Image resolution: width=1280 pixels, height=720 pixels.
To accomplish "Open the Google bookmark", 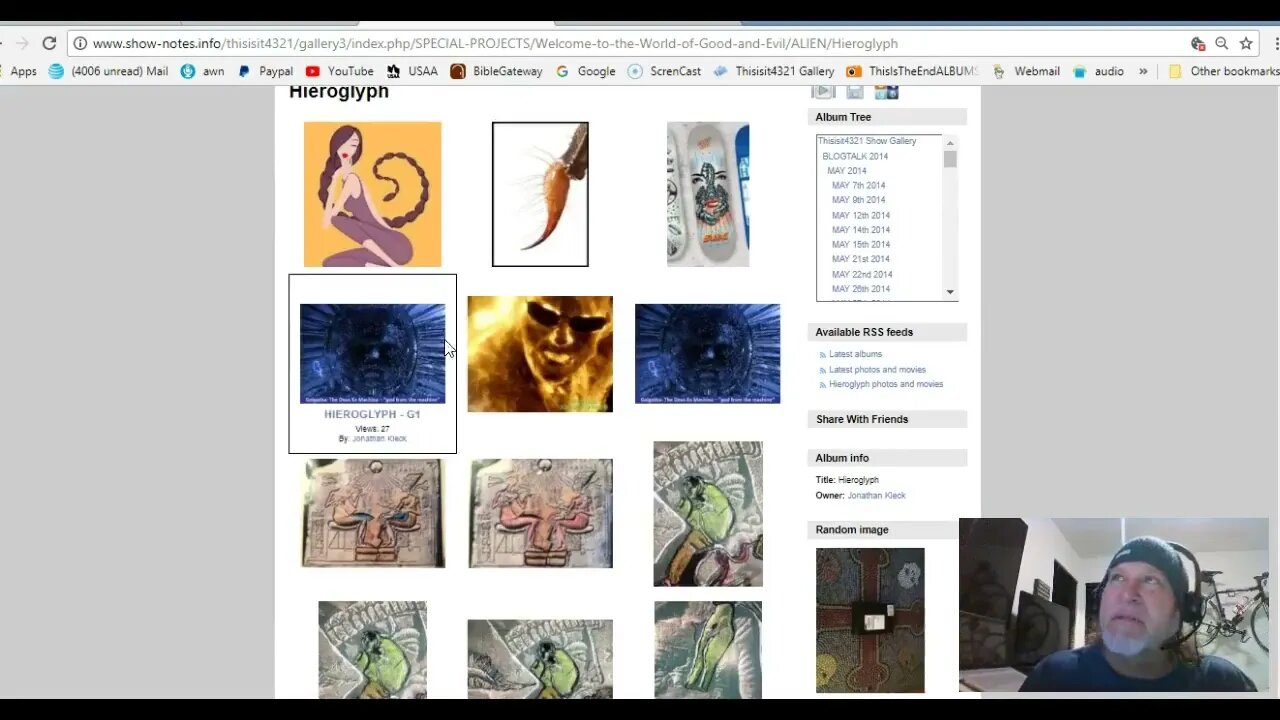I will click(x=585, y=71).
